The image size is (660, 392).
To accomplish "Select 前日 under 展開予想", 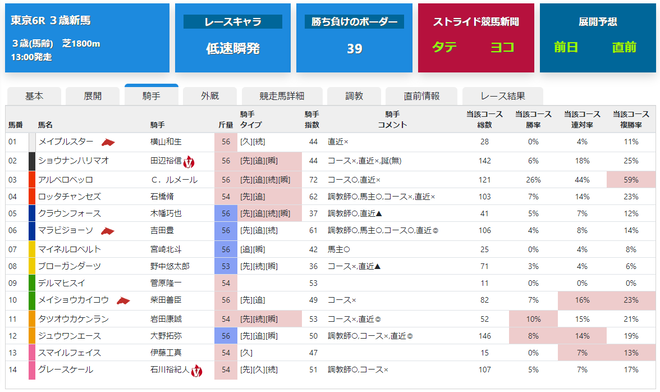I will coord(566,47).
